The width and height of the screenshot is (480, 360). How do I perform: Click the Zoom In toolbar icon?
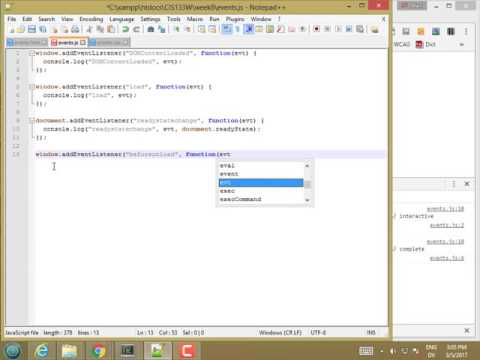pyautogui.click(x=176, y=30)
